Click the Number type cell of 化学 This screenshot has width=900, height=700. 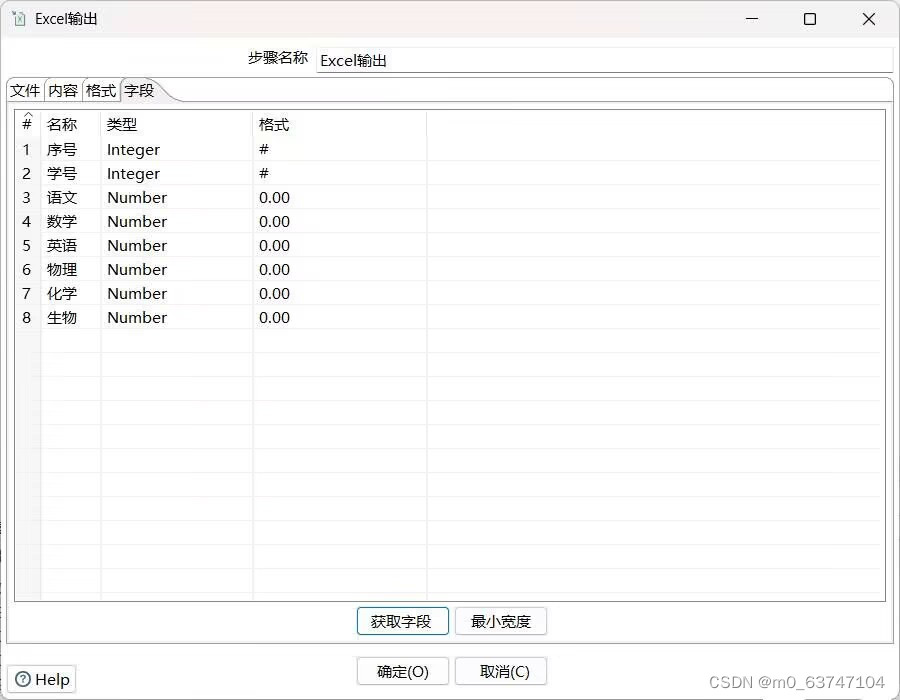[x=177, y=293]
